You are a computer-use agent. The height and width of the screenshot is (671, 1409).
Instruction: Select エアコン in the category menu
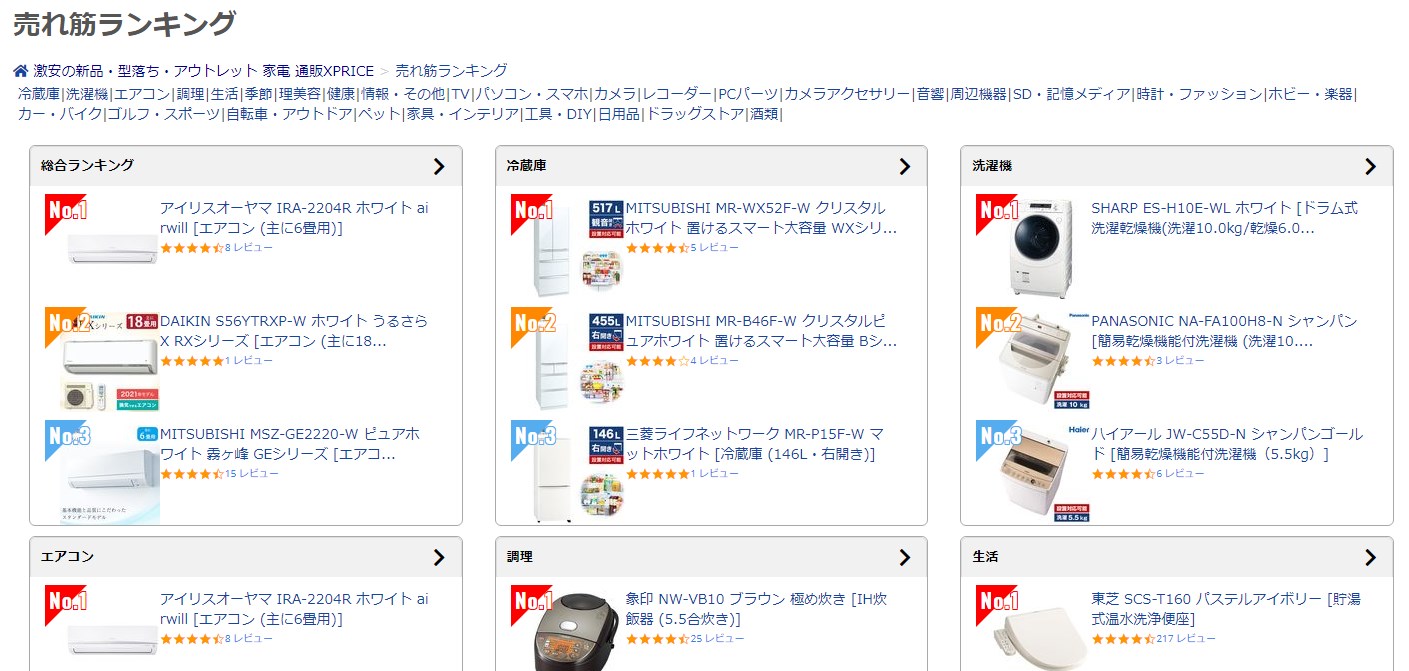142,94
